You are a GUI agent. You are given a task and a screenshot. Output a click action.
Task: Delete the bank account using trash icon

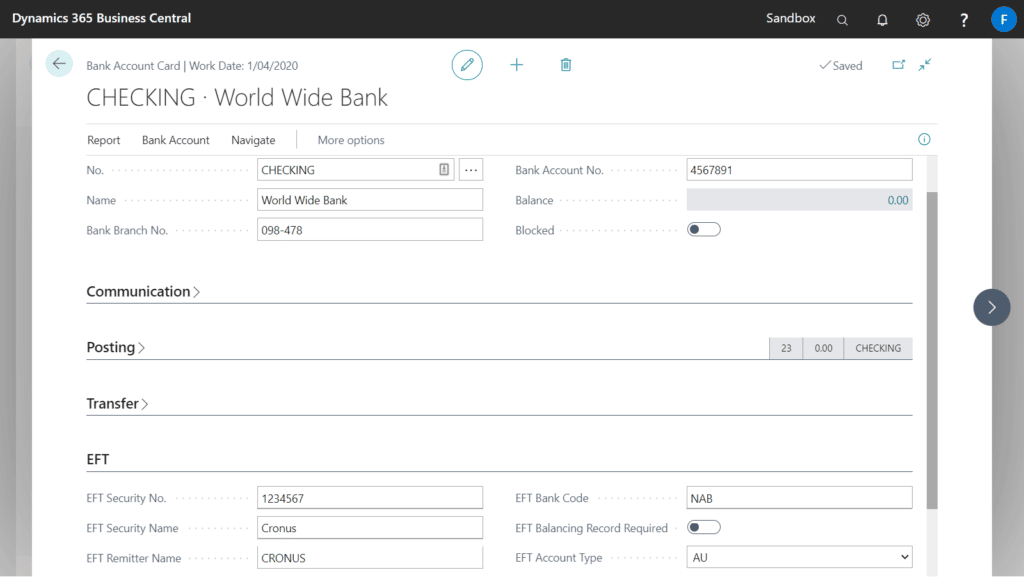coord(565,64)
